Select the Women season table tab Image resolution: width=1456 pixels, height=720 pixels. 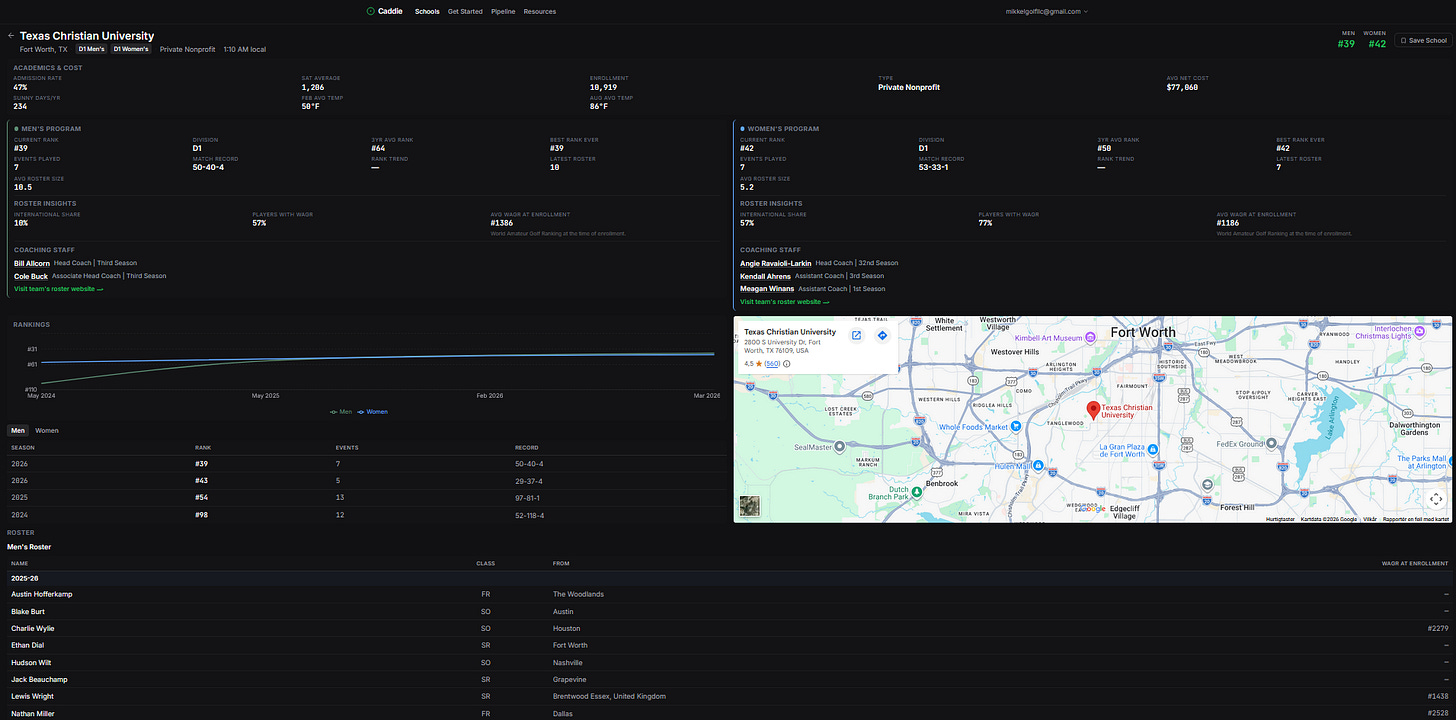coord(47,430)
